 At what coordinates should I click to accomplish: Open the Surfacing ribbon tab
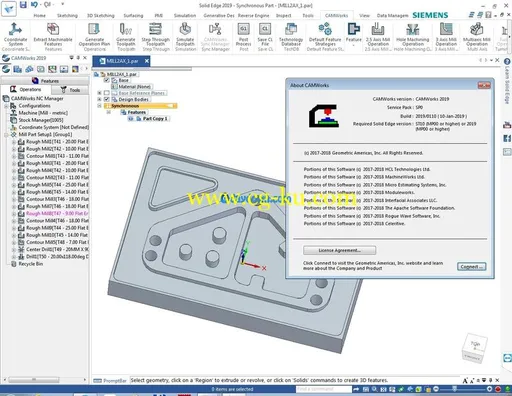coord(133,15)
